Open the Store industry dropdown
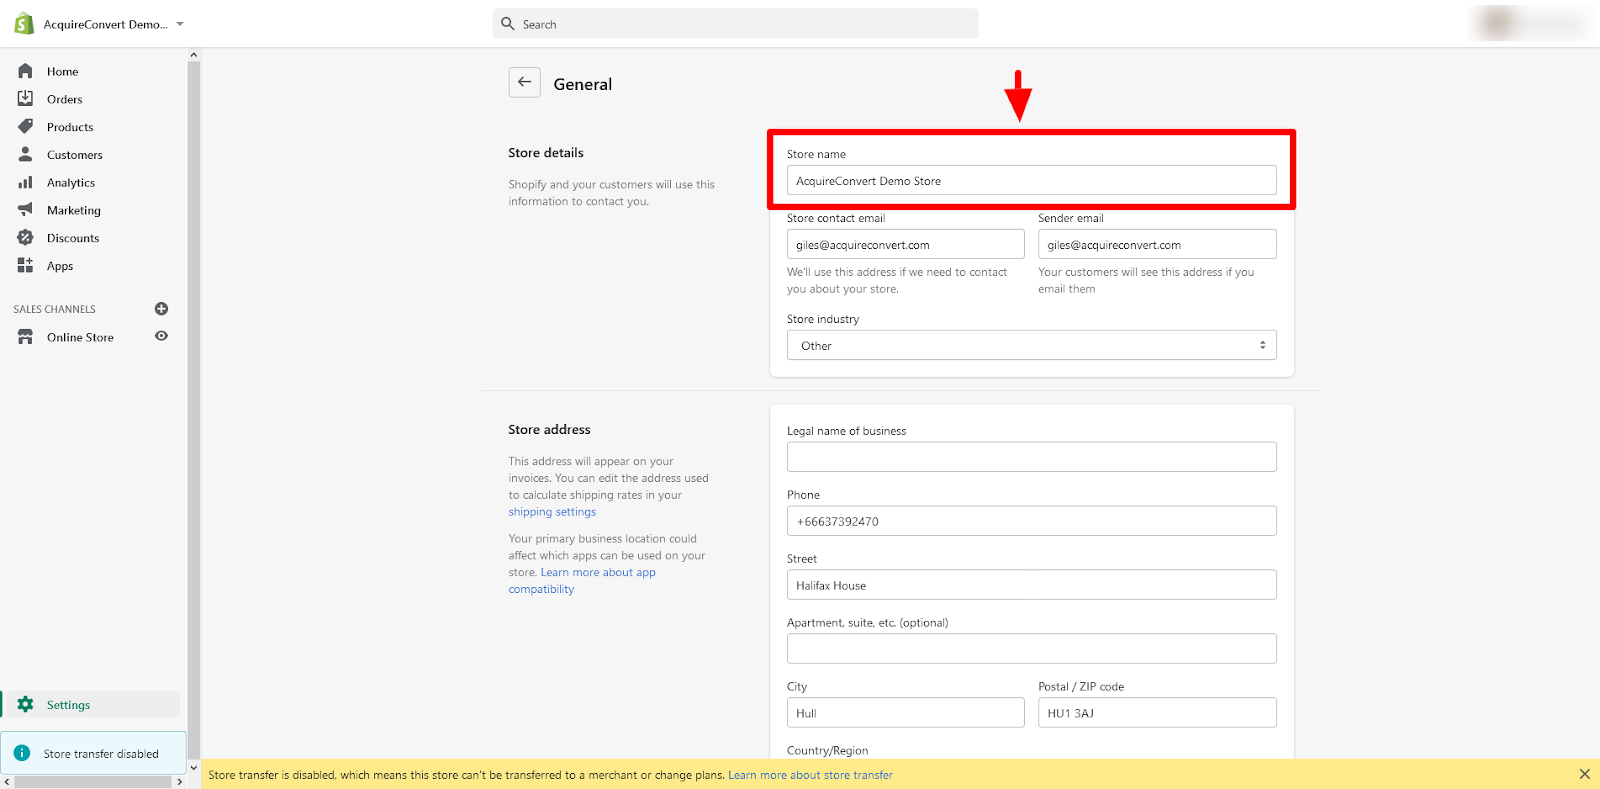Screen dimensions: 1600x789 [1031, 346]
